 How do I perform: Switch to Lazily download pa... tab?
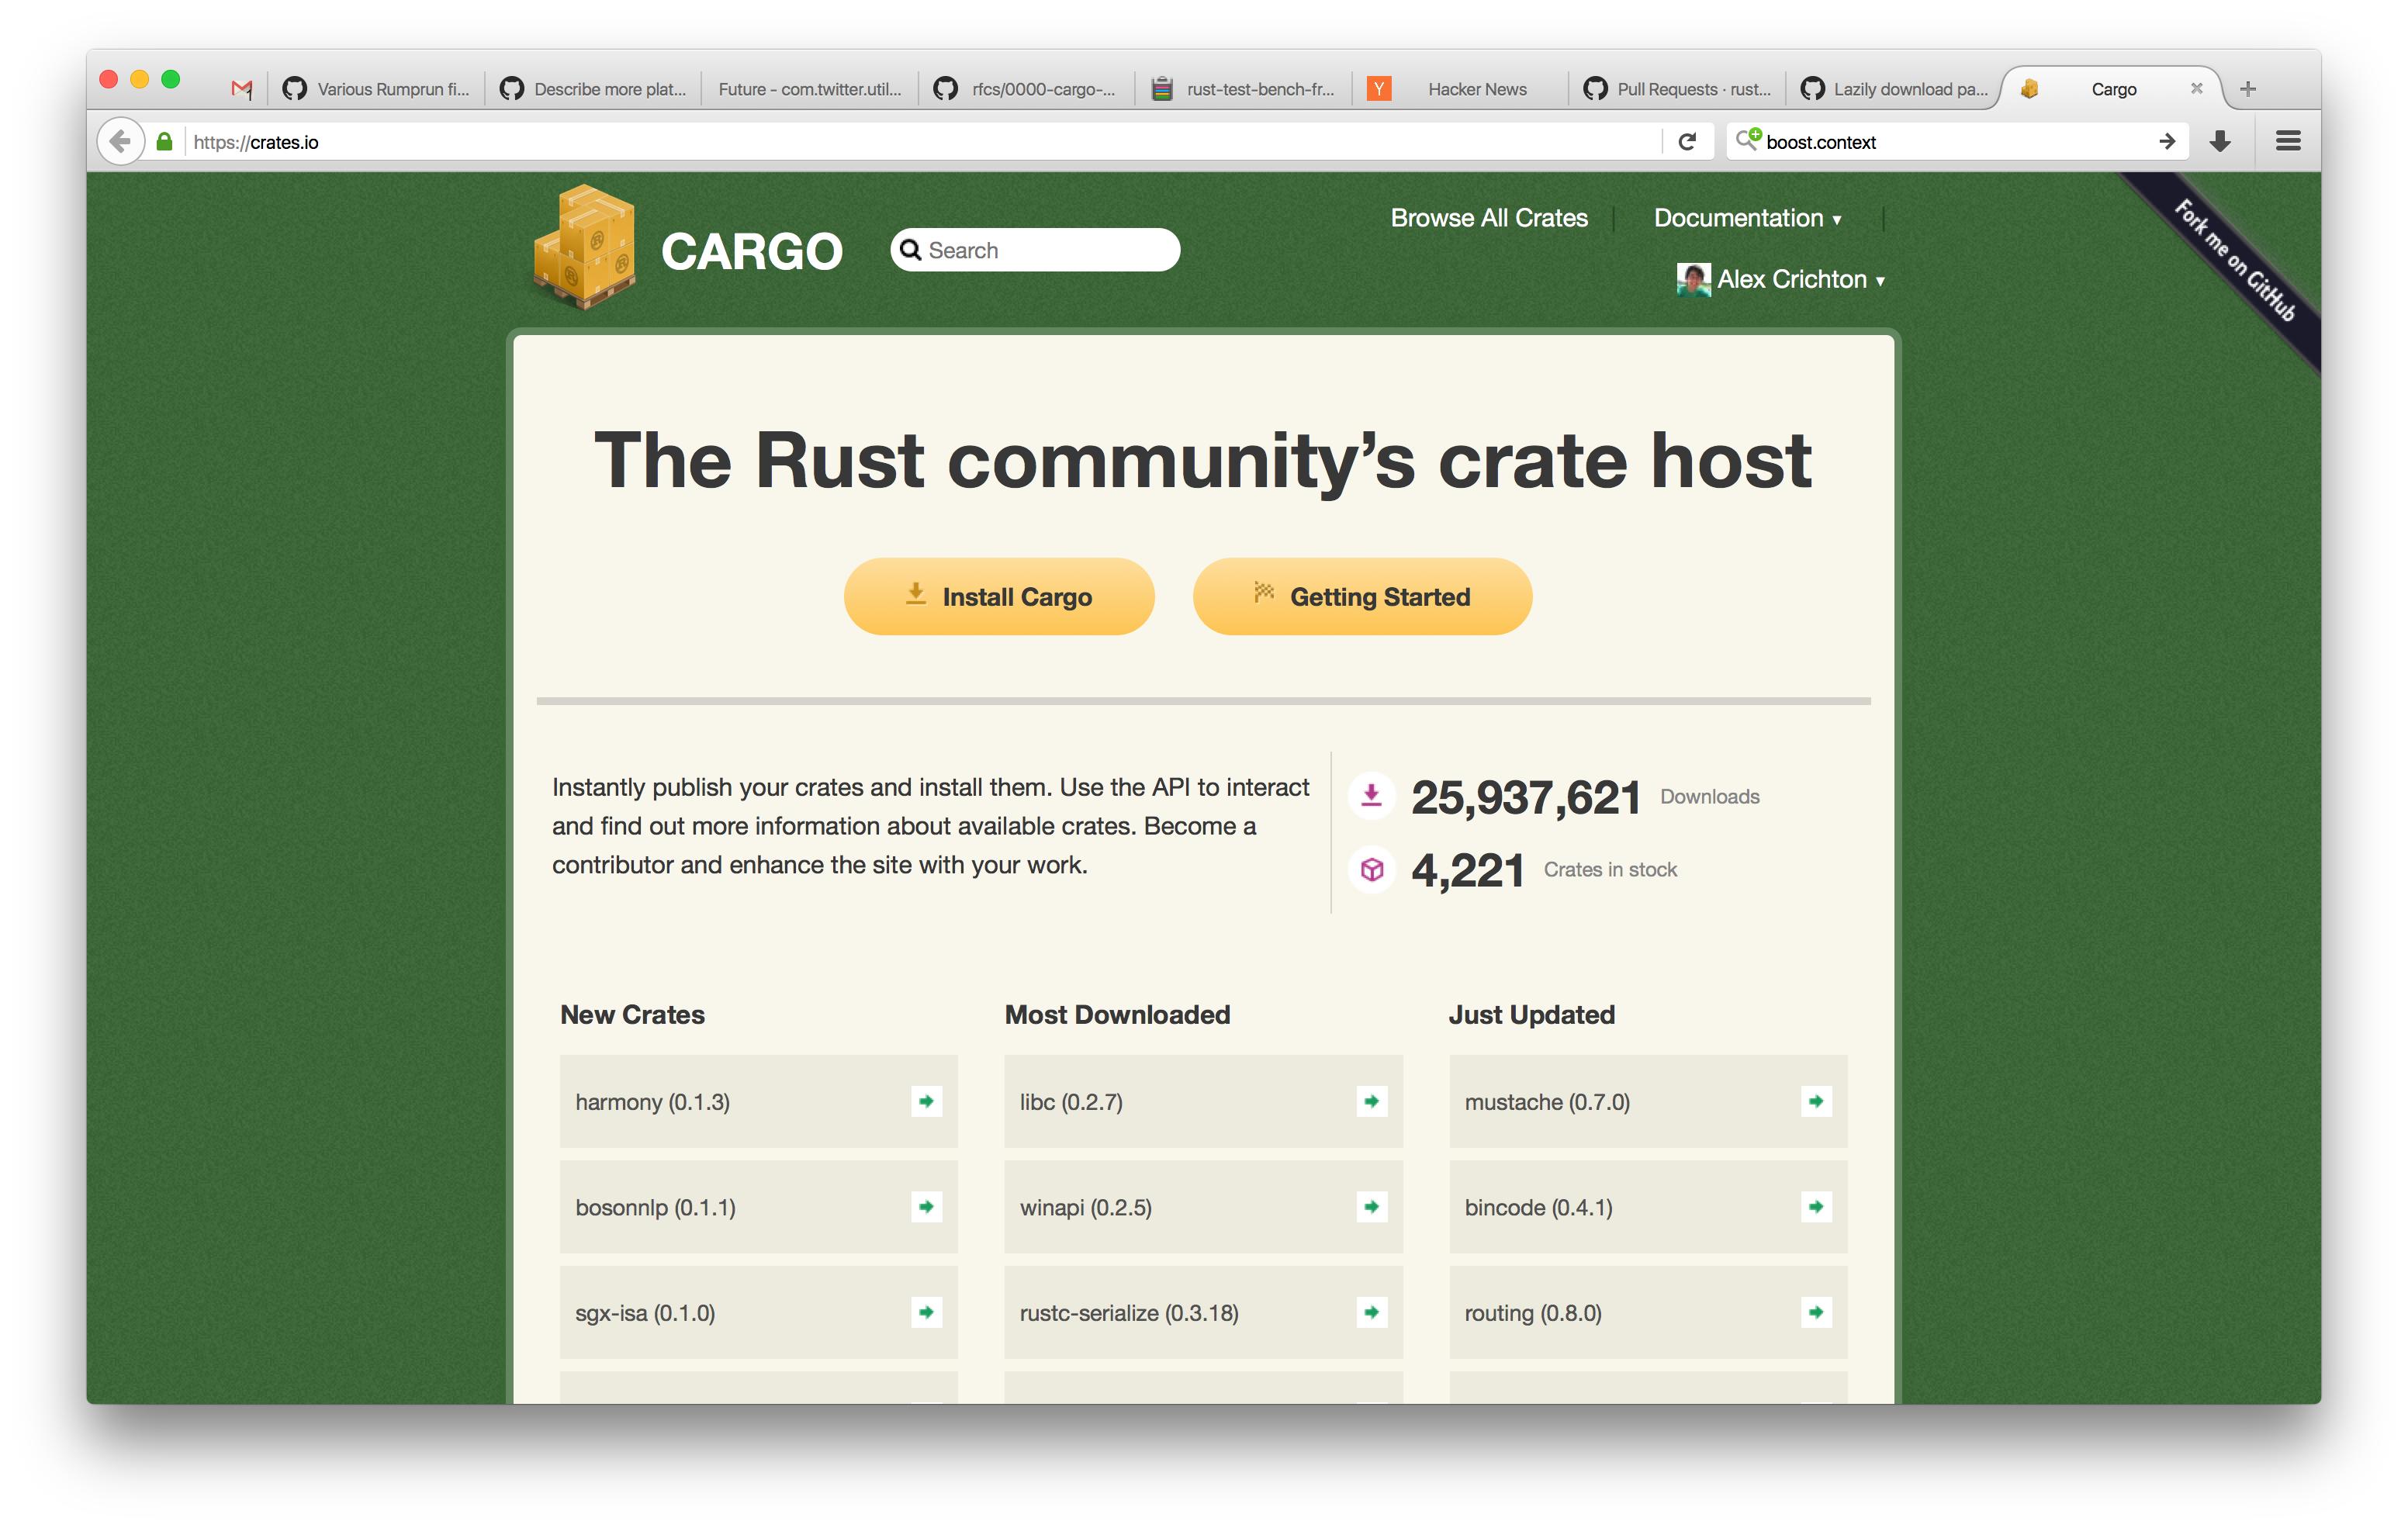pos(1894,89)
